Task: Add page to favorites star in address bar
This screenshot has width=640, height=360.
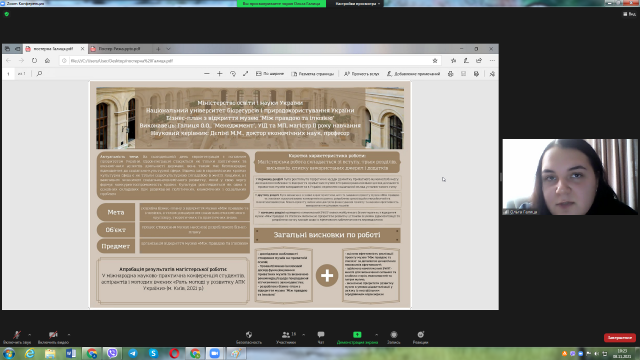Action: [435, 60]
